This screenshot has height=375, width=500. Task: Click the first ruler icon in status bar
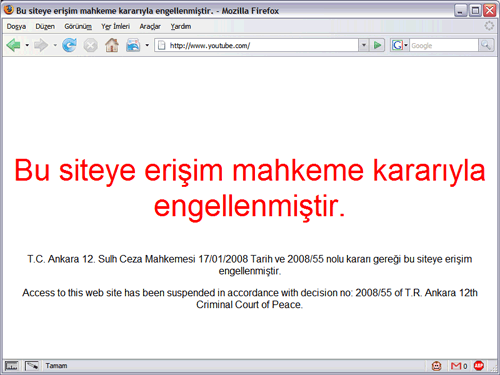click(x=11, y=366)
